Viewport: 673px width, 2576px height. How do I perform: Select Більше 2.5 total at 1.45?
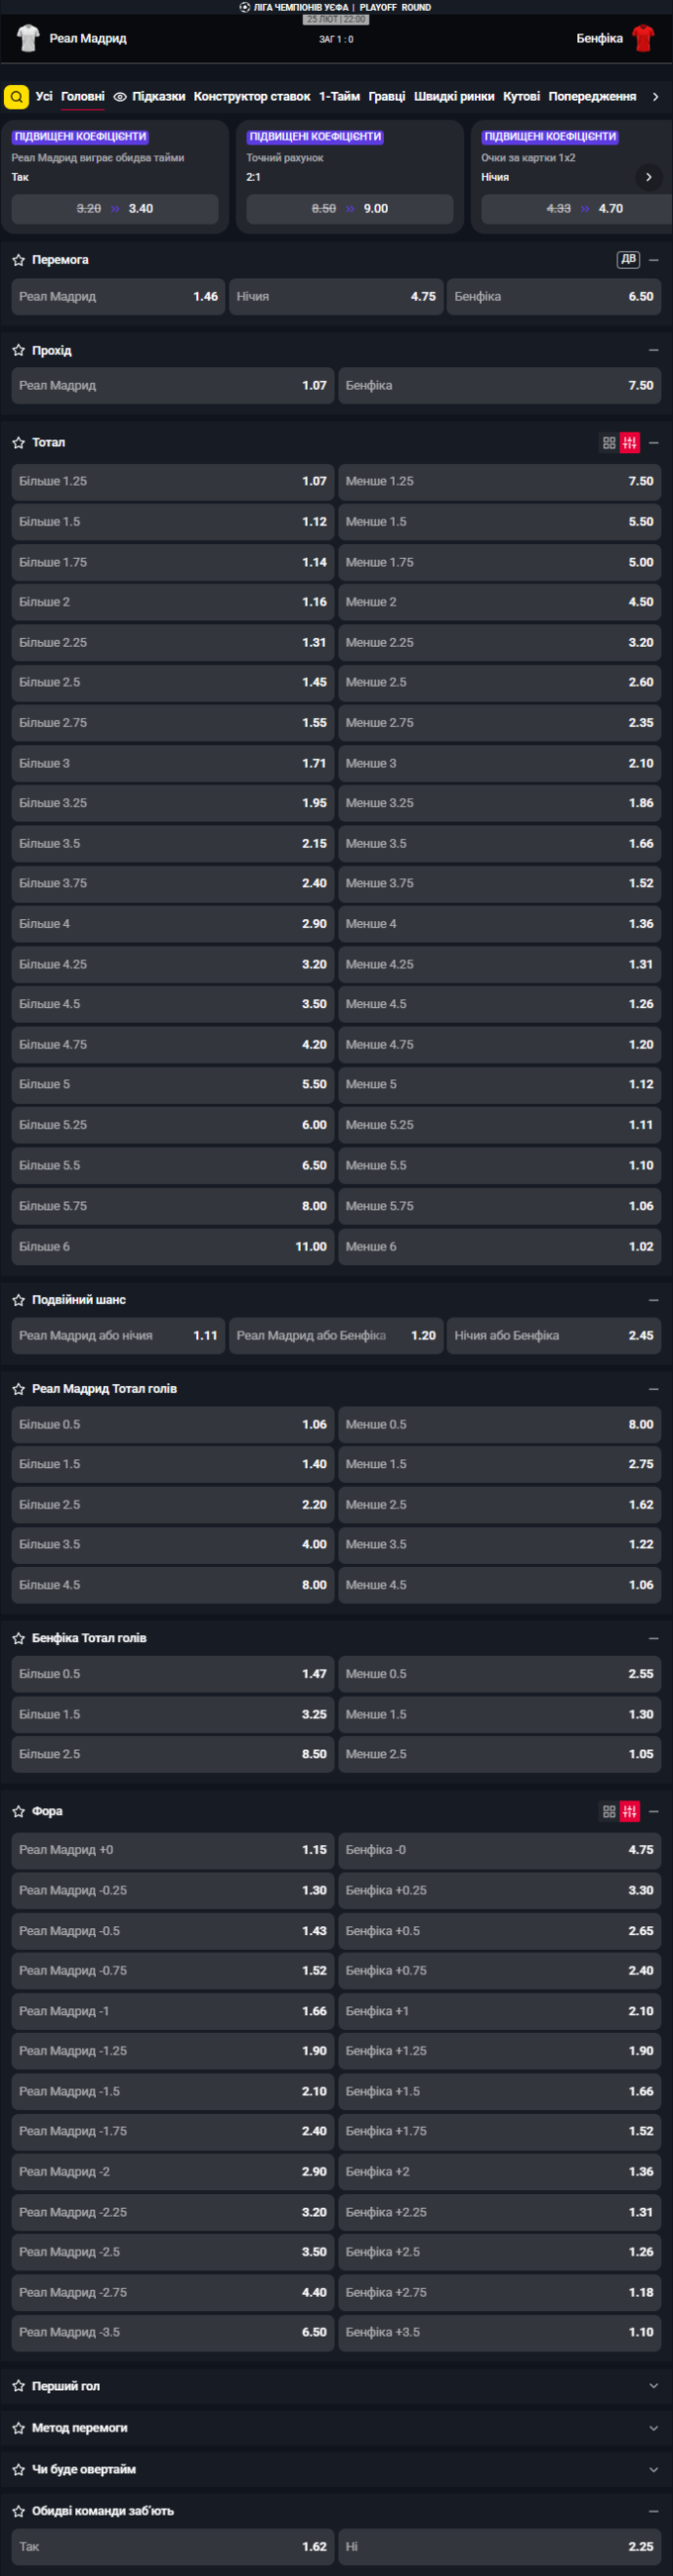point(173,682)
